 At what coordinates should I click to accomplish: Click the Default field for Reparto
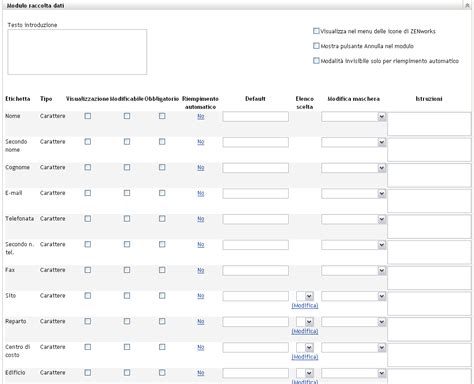point(256,322)
